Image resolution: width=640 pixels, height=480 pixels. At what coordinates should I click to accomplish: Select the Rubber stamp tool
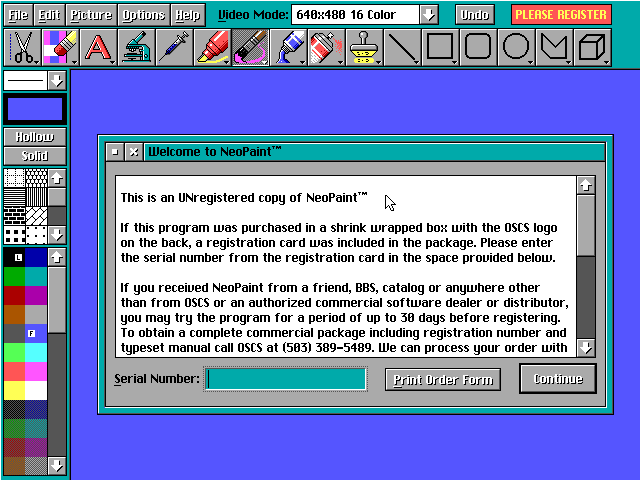pos(364,47)
